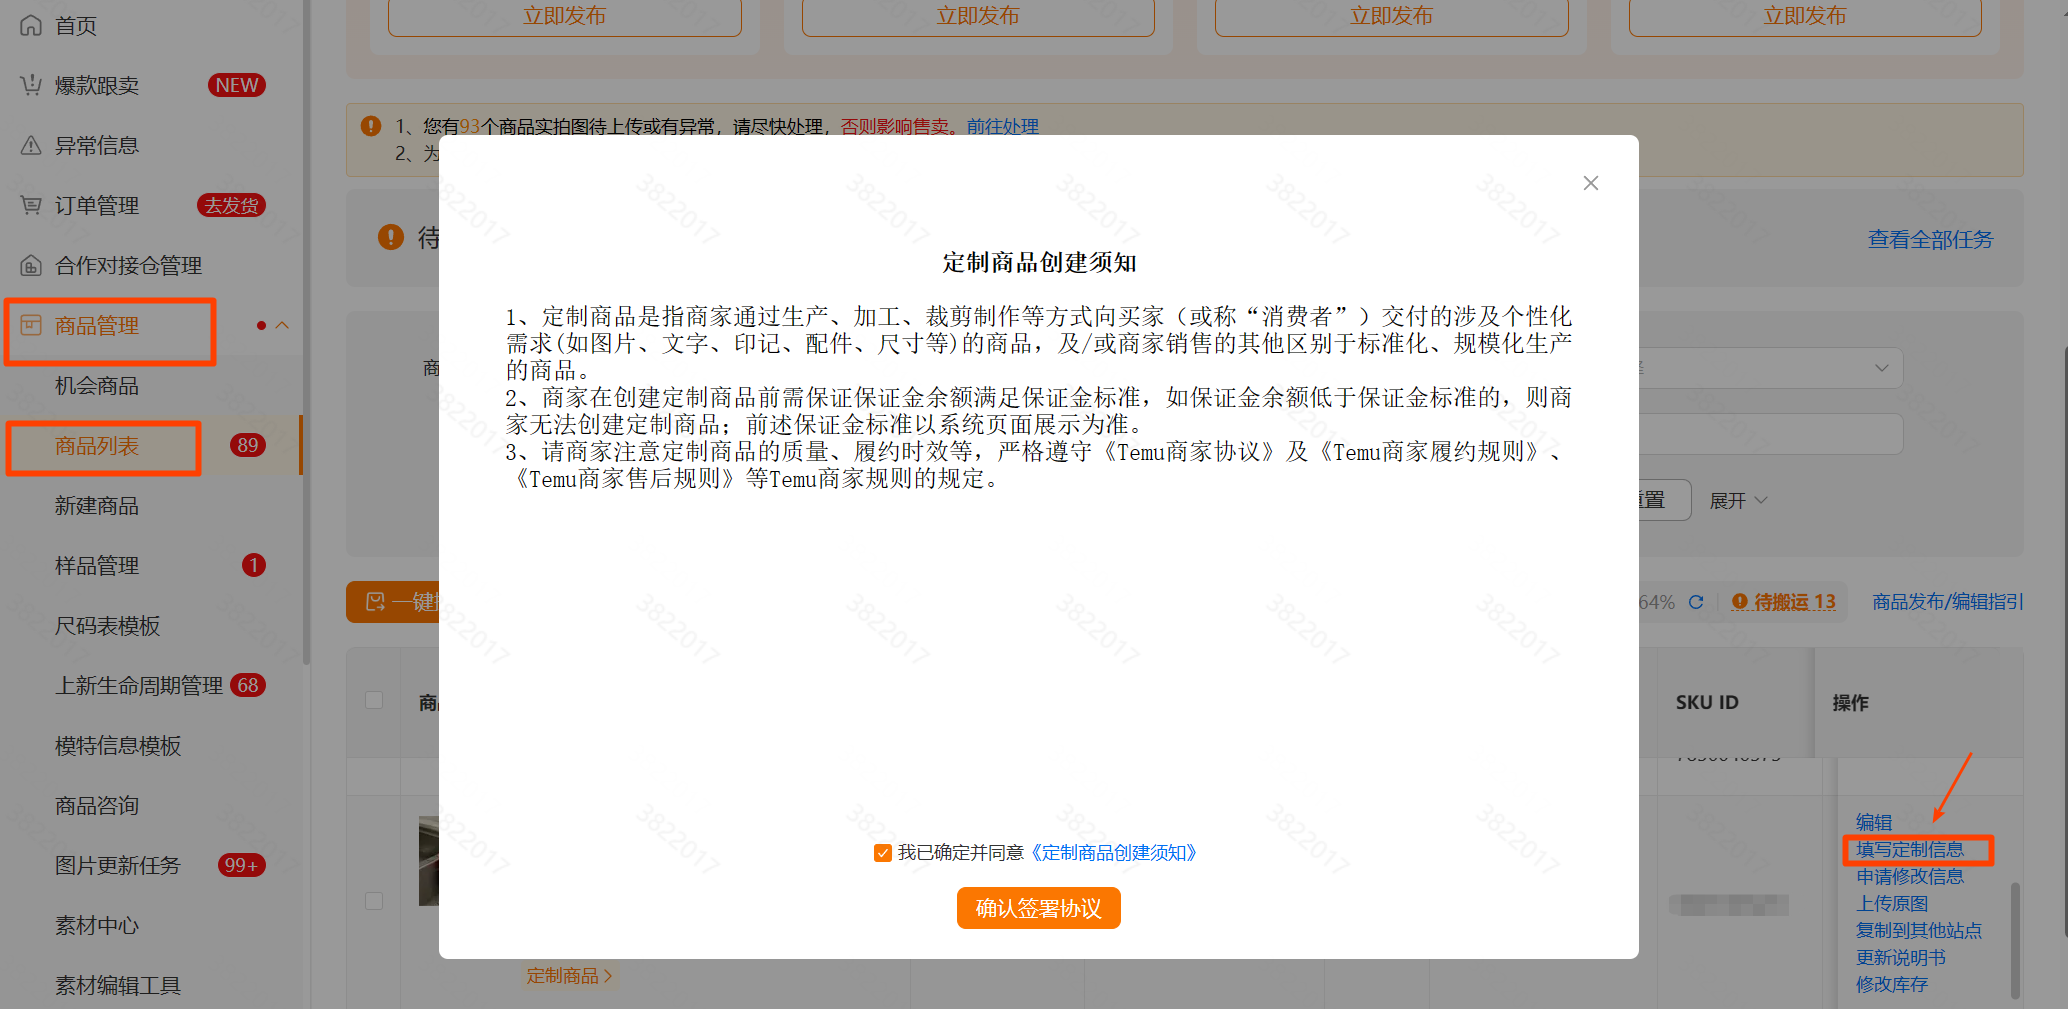
Task: Check the product row checkbox
Action: pyautogui.click(x=374, y=900)
